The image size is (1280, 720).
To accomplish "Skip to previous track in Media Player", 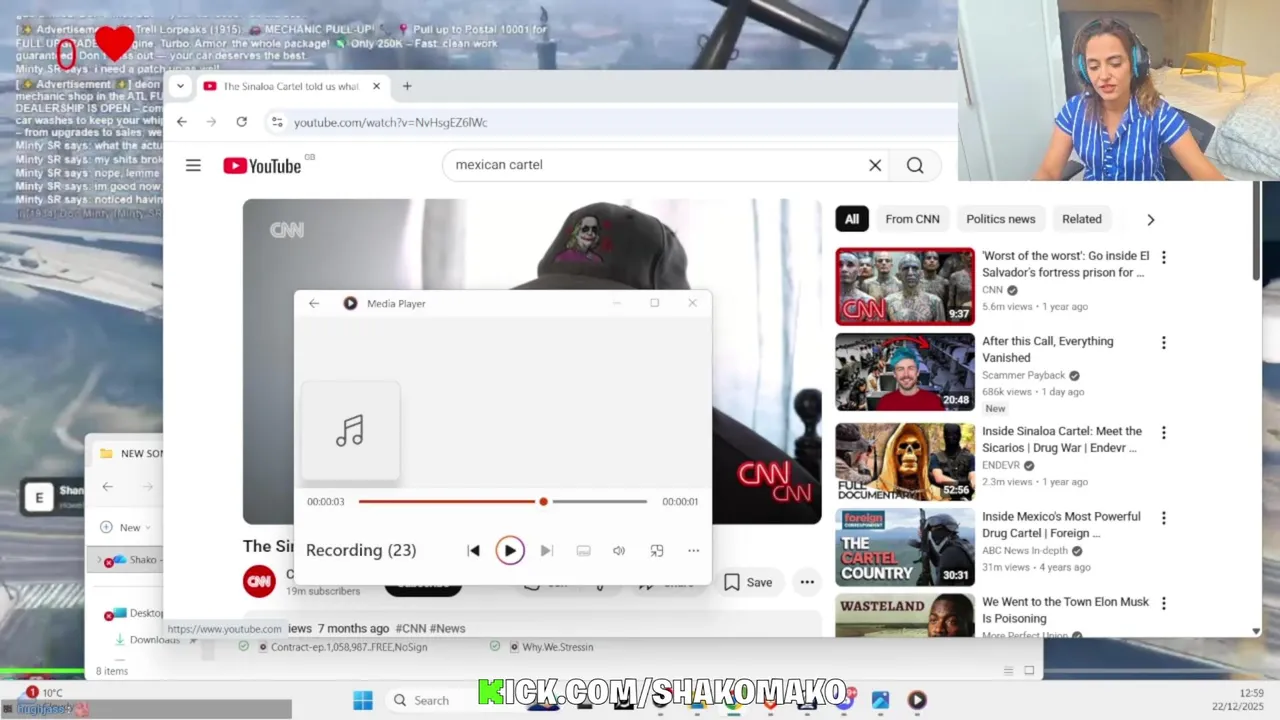I will click(474, 551).
